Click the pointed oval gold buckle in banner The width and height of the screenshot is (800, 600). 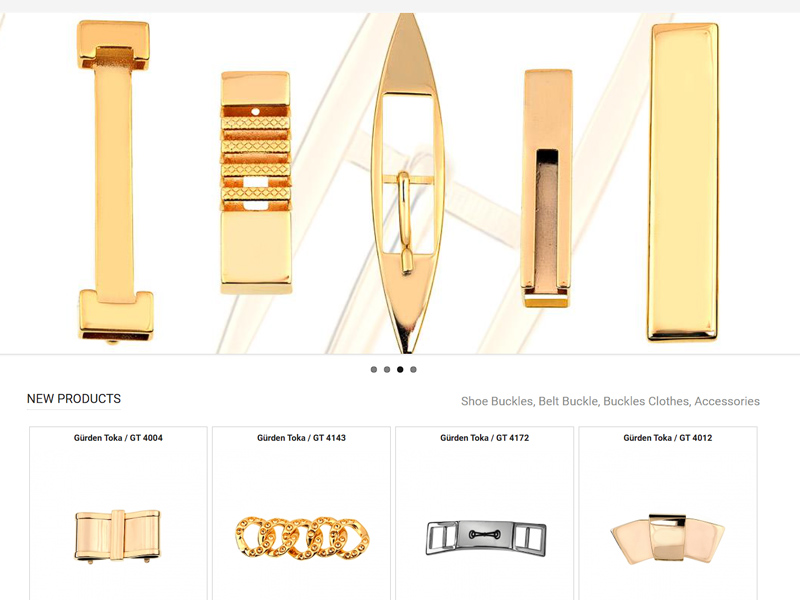(x=407, y=183)
